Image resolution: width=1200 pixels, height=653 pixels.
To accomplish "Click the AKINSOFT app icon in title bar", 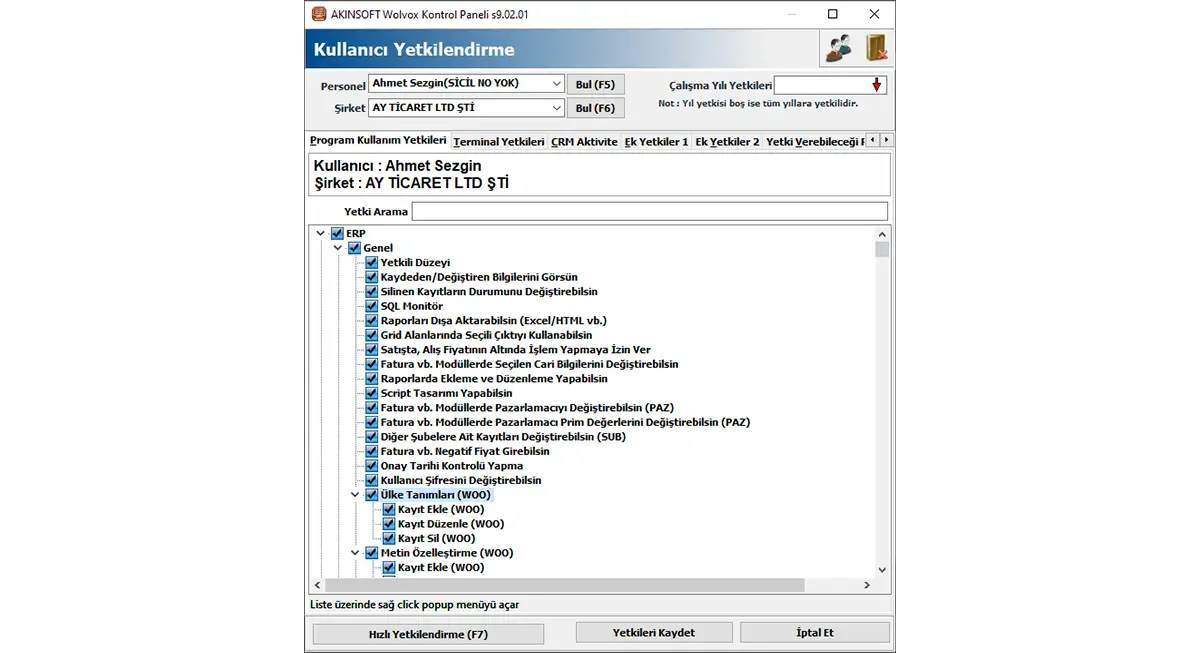I will [318, 14].
